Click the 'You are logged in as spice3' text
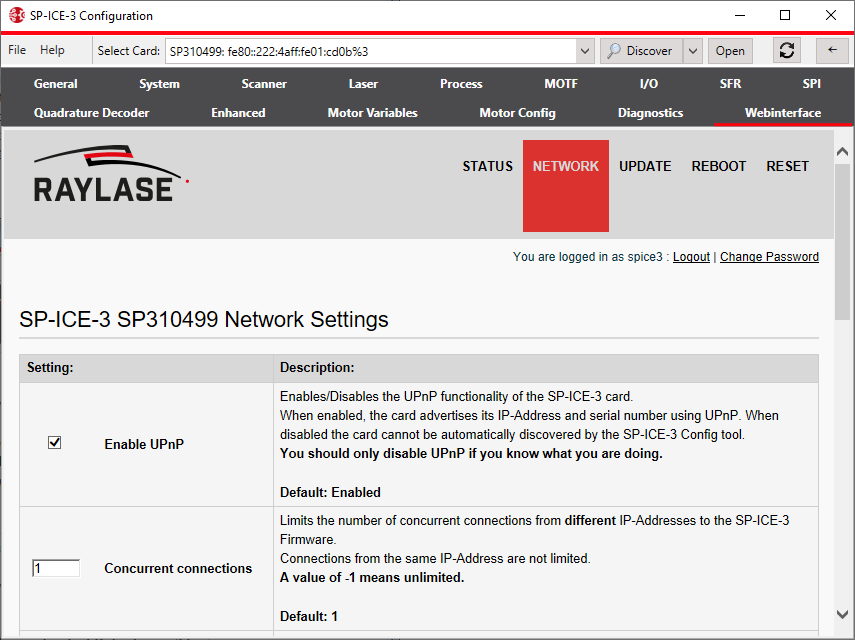Image resolution: width=855 pixels, height=640 pixels. pos(588,257)
